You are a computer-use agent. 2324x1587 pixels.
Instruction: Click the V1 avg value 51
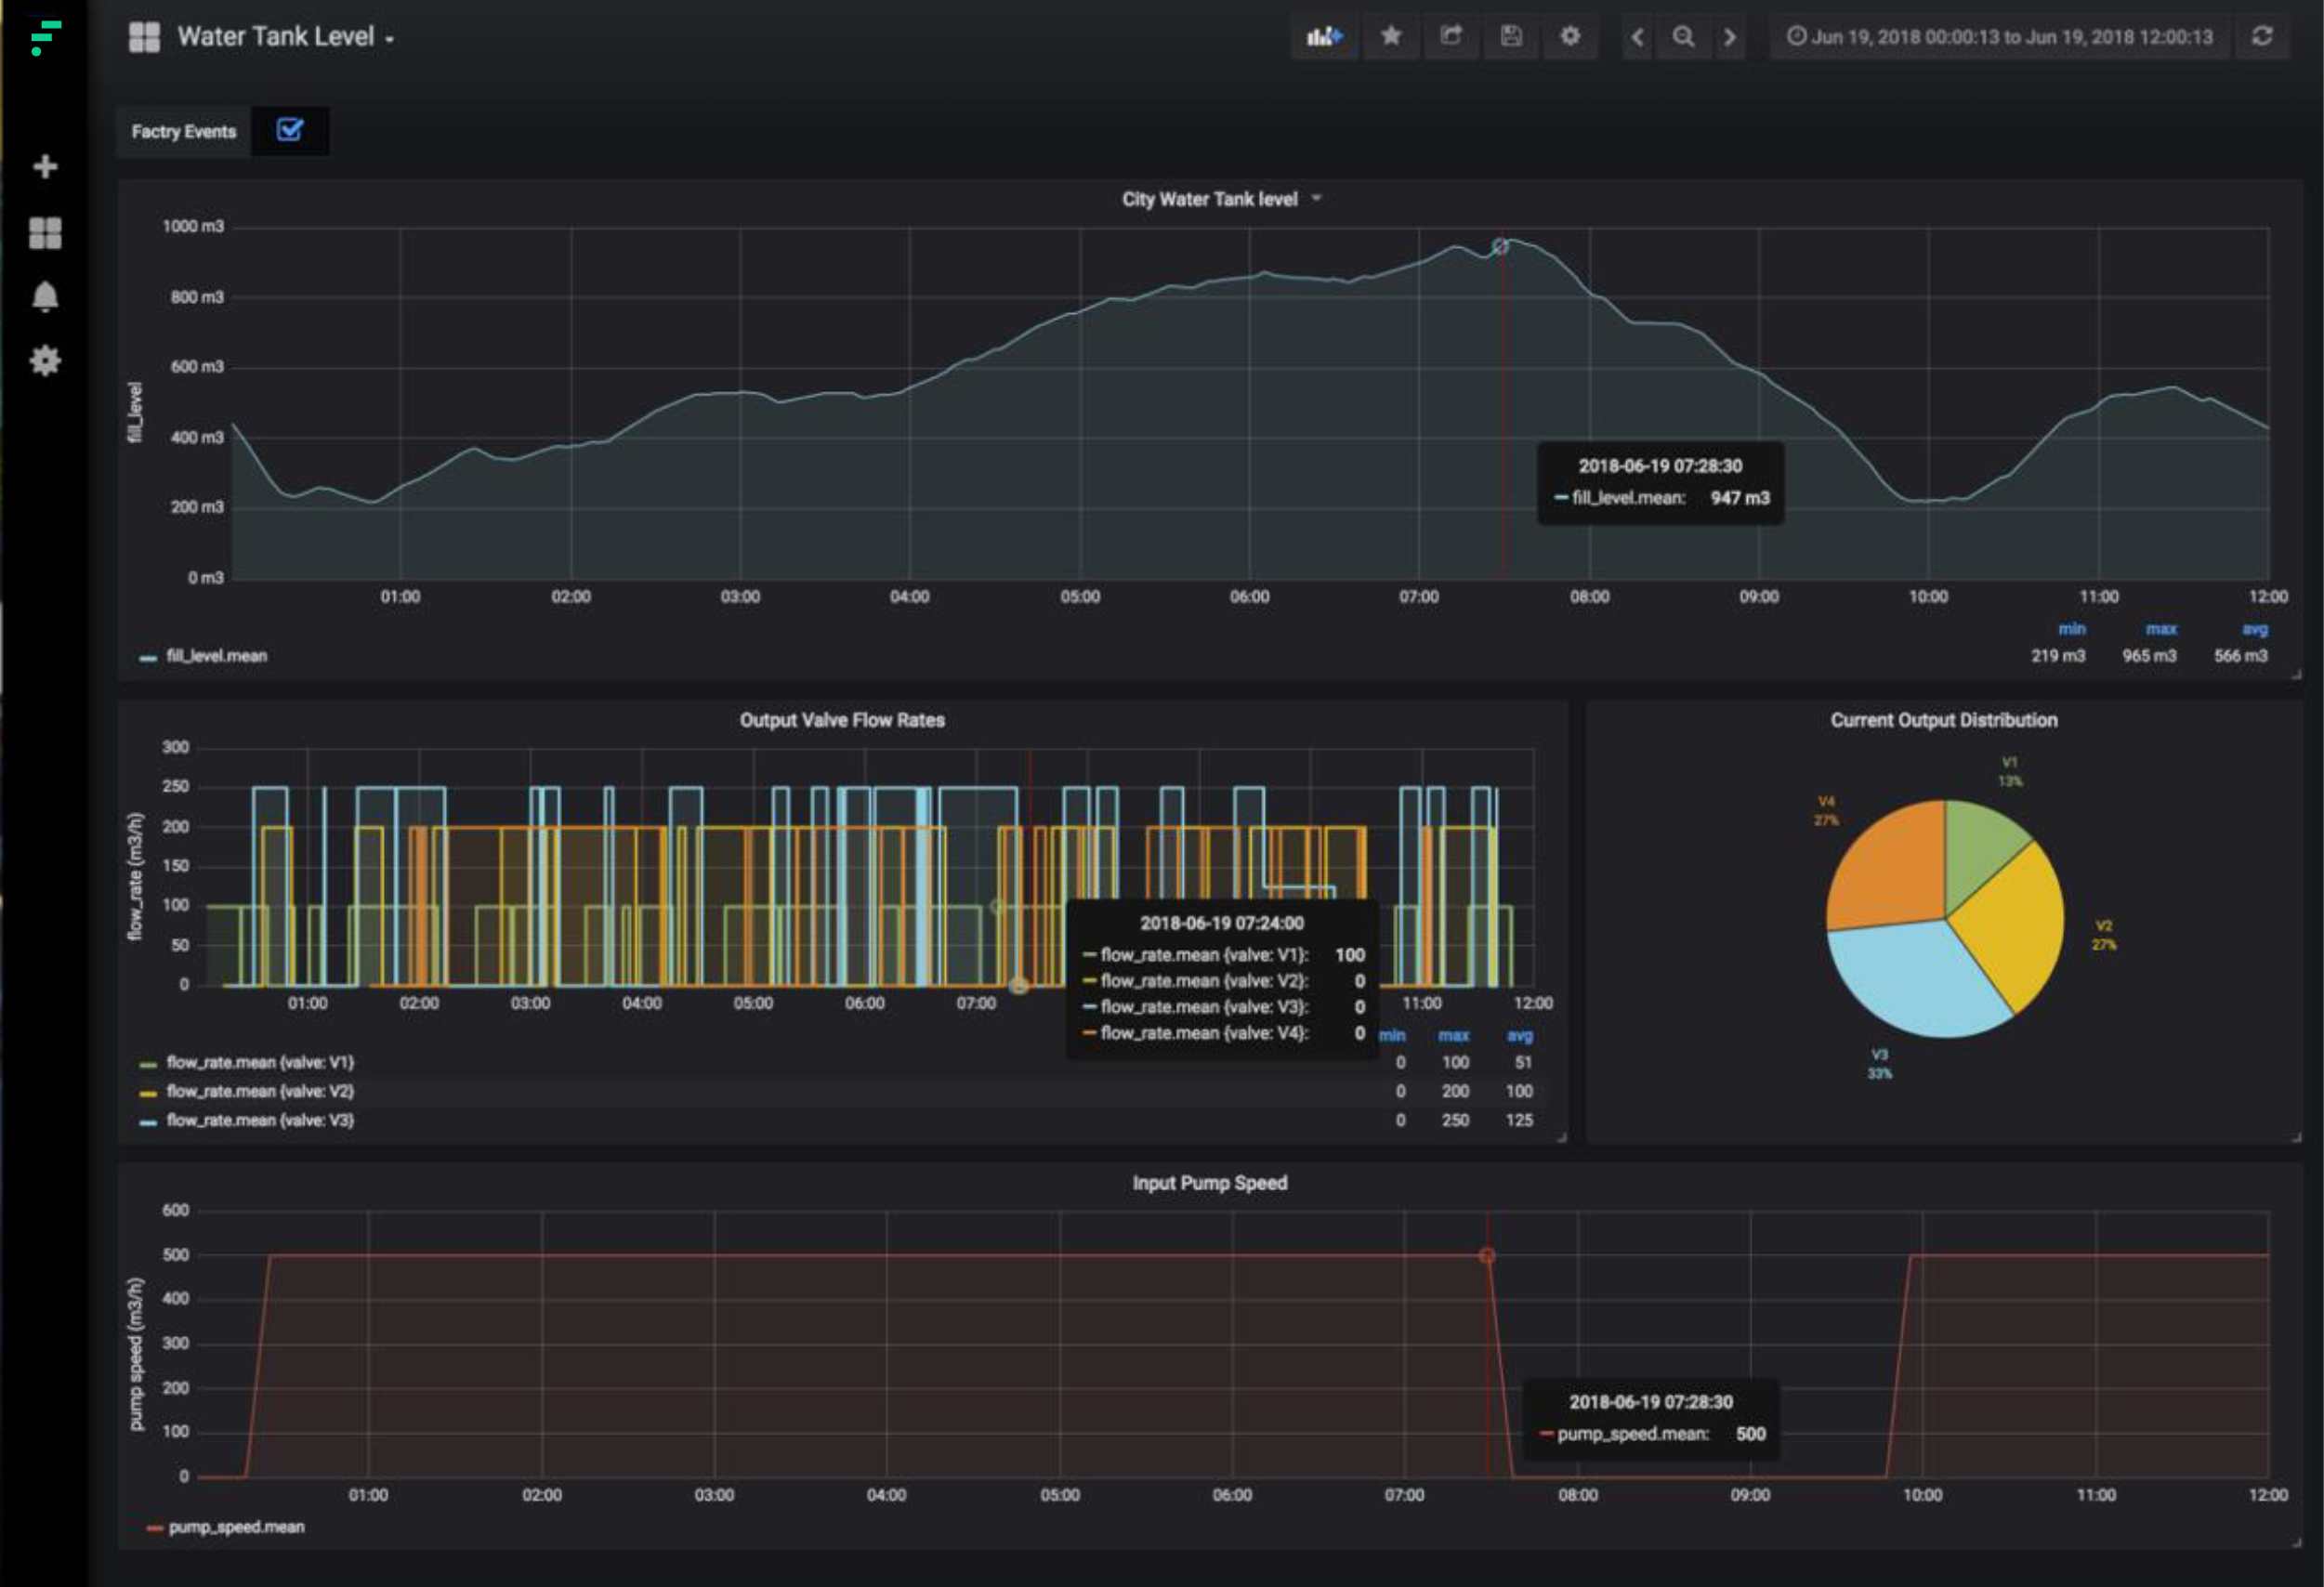click(1523, 1062)
